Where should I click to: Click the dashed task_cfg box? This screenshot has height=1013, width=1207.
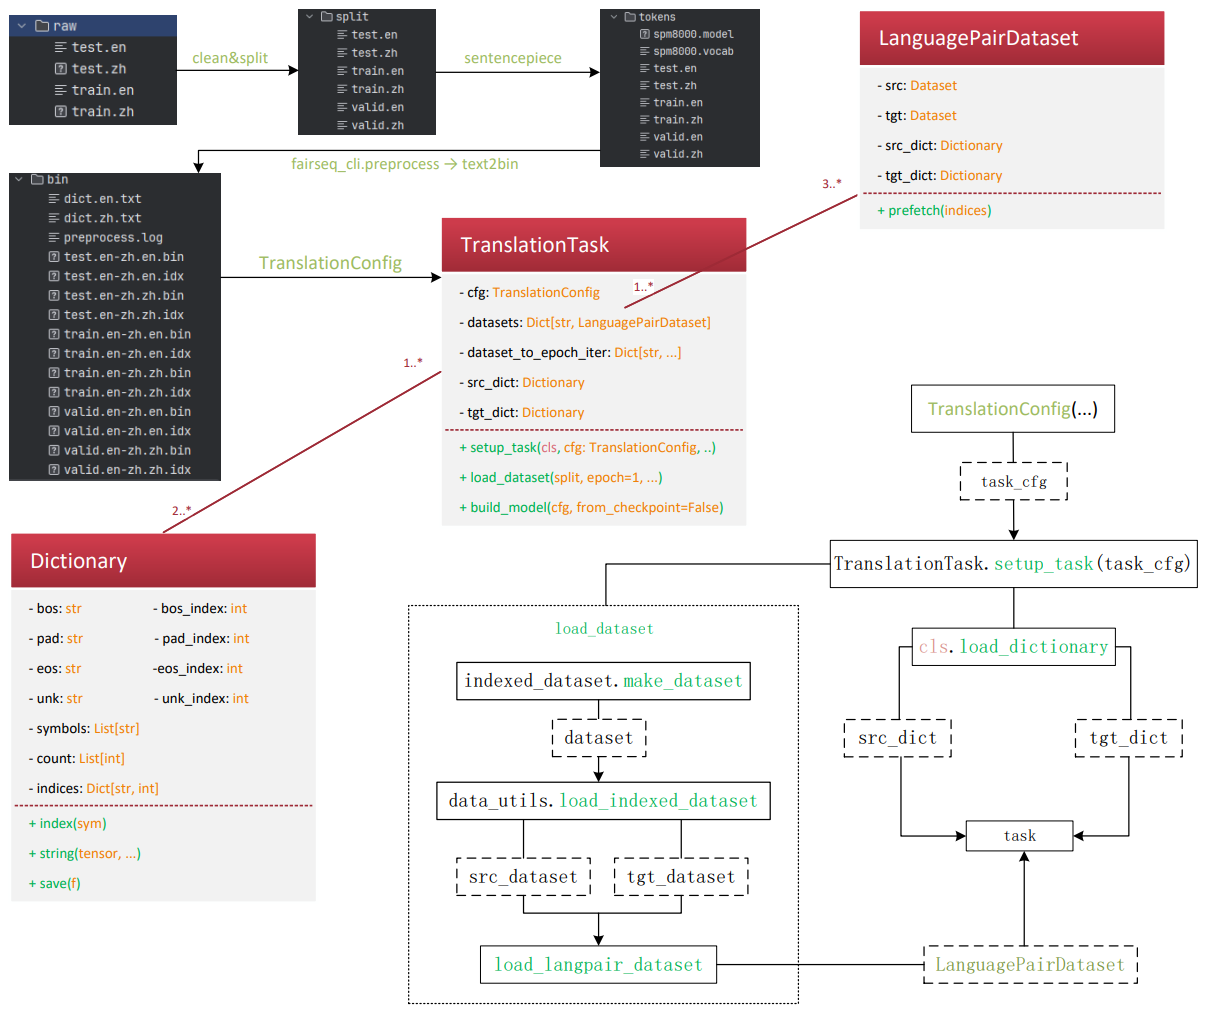(x=1013, y=481)
